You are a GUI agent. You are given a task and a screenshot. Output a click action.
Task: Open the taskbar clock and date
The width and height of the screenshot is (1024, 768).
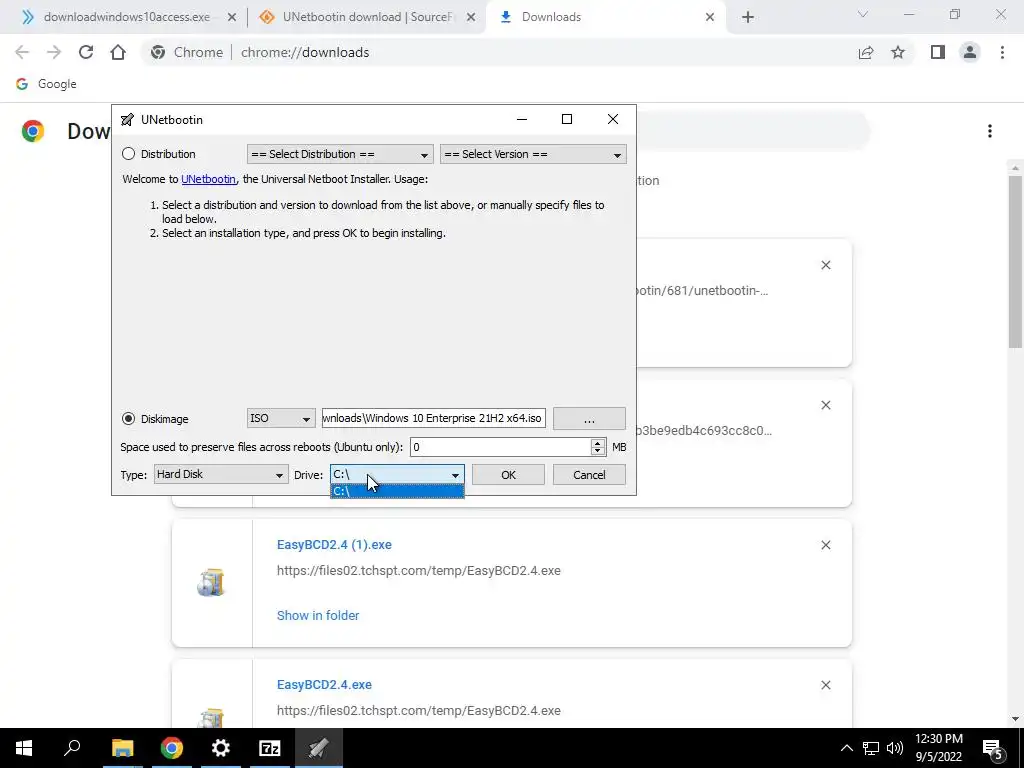tap(938, 748)
